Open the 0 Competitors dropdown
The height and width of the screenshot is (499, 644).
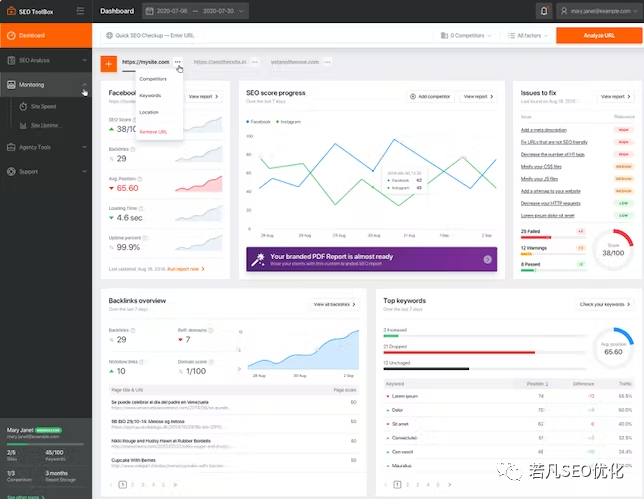pos(466,36)
